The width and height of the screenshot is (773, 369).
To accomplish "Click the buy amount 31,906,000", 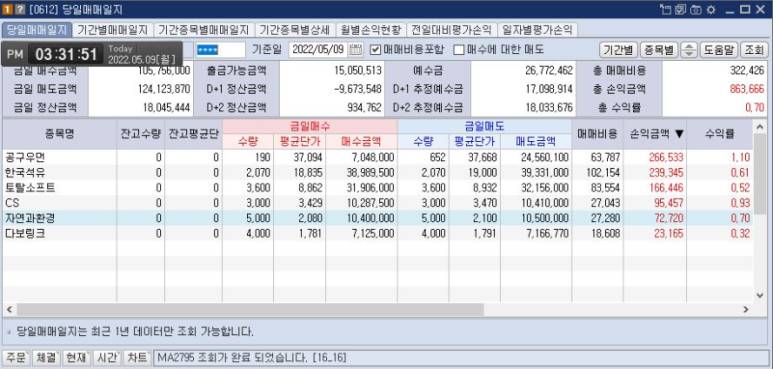I will tap(371, 188).
